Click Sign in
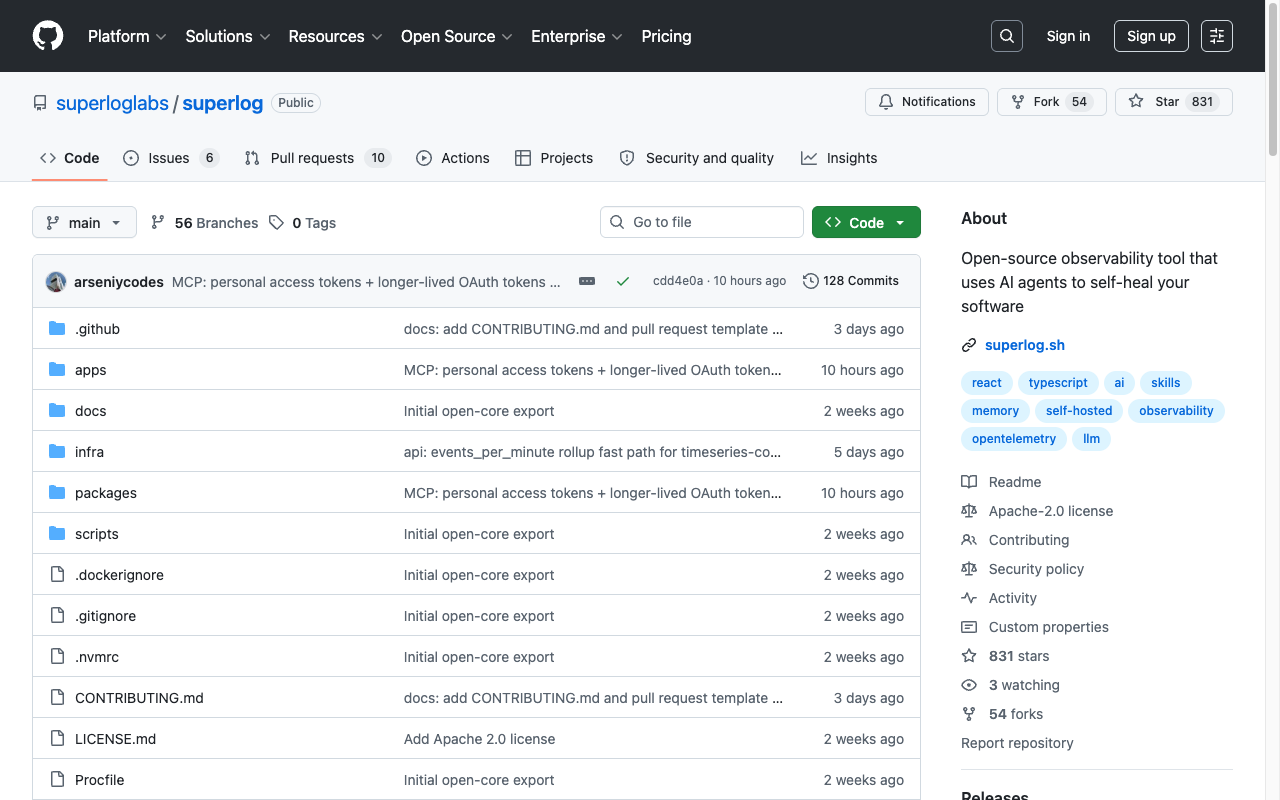 [x=1068, y=36]
